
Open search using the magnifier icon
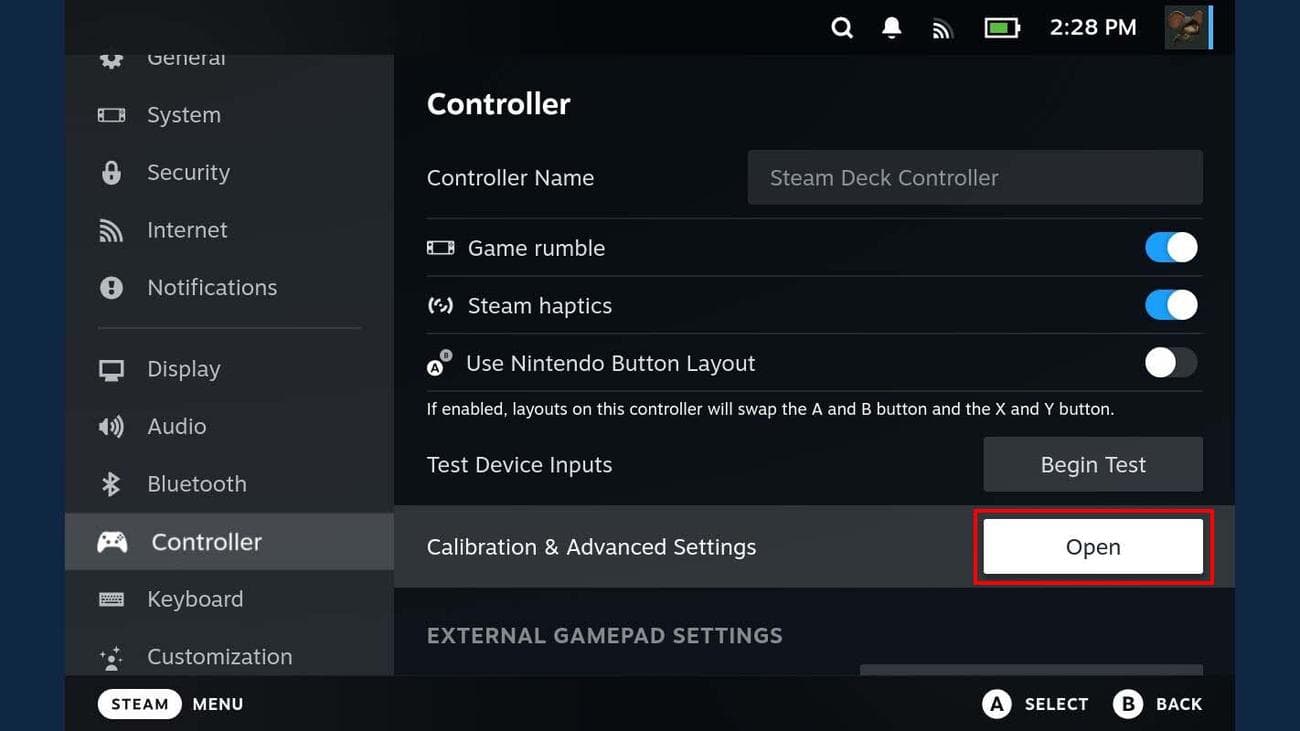click(842, 27)
